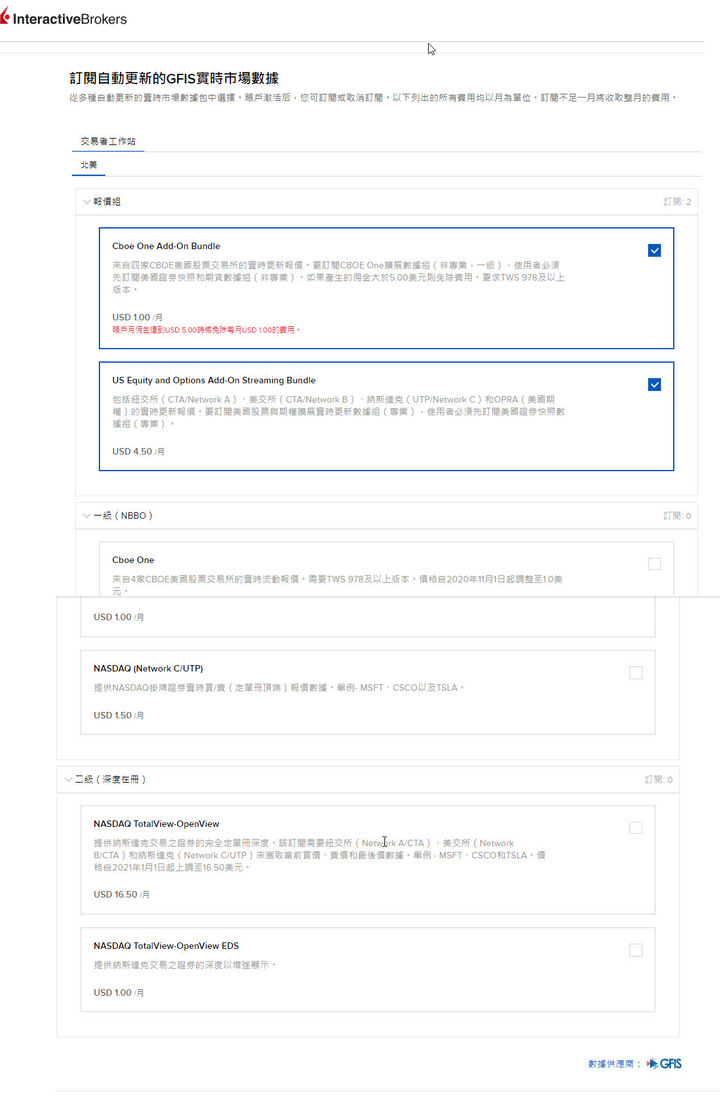Screen dimensions: 720x1101
Task: Select the 北美 region tab
Action: tap(89, 165)
